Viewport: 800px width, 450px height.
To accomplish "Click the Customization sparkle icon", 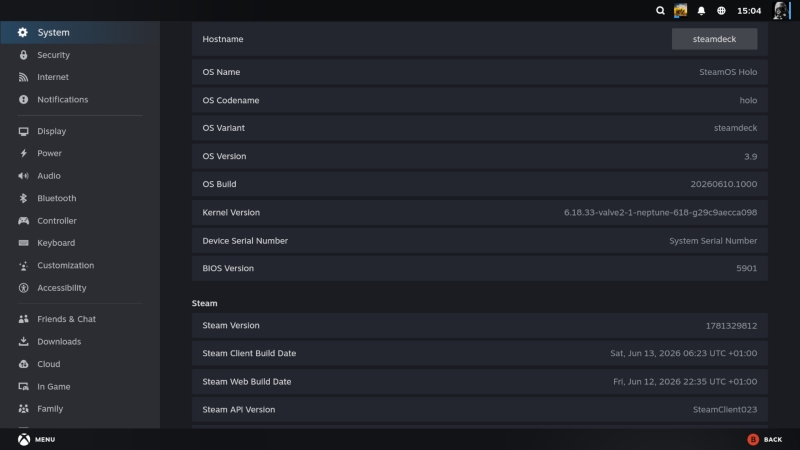I will (23, 265).
